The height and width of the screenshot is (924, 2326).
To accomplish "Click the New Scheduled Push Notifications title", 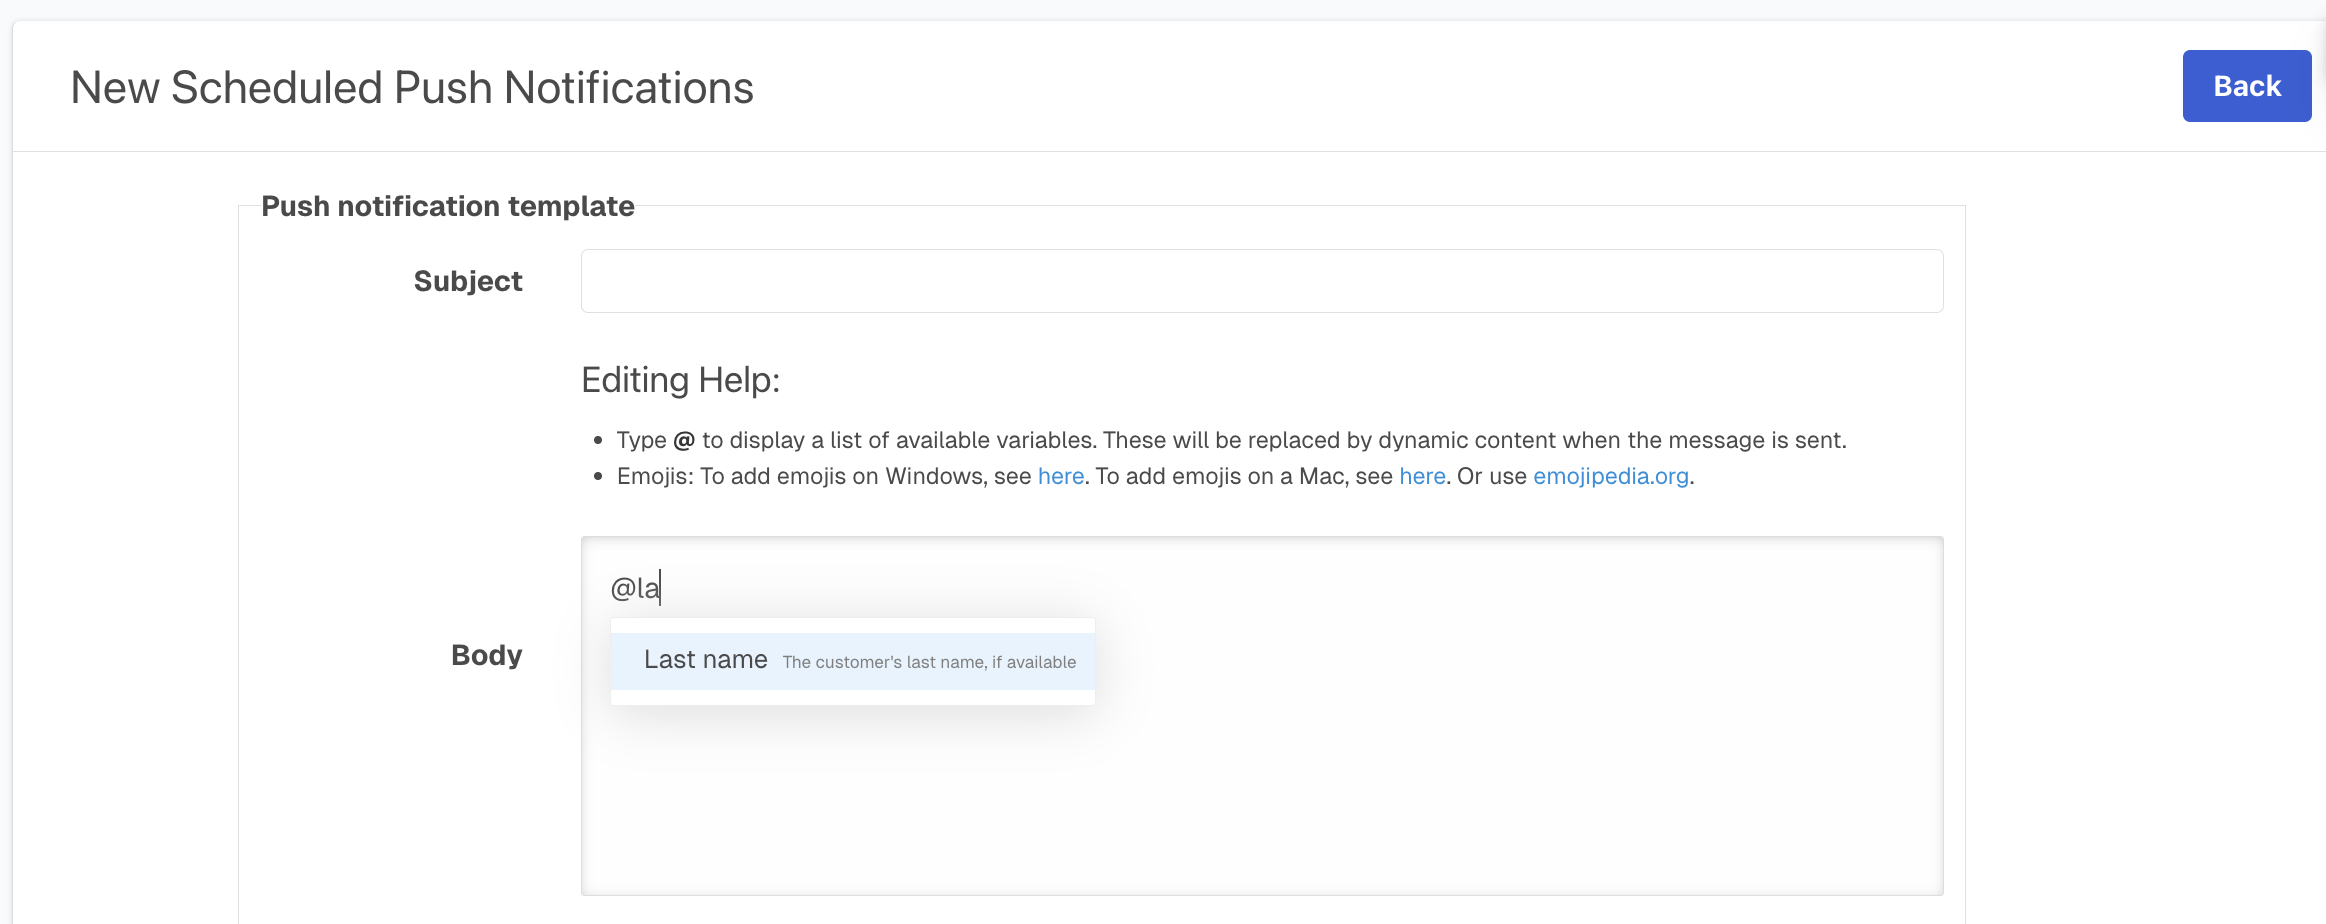I will point(412,88).
